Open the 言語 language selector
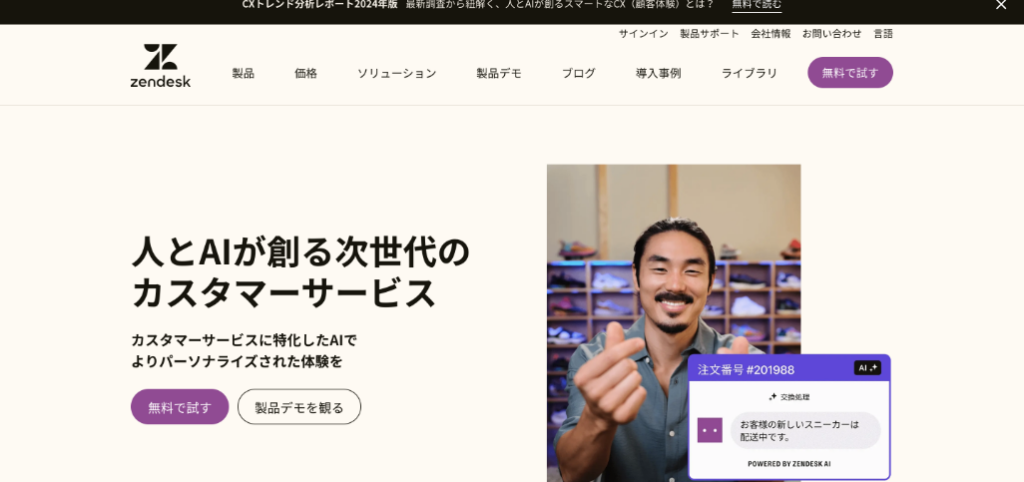Screen dimensions: 1024x482 tap(883, 33)
